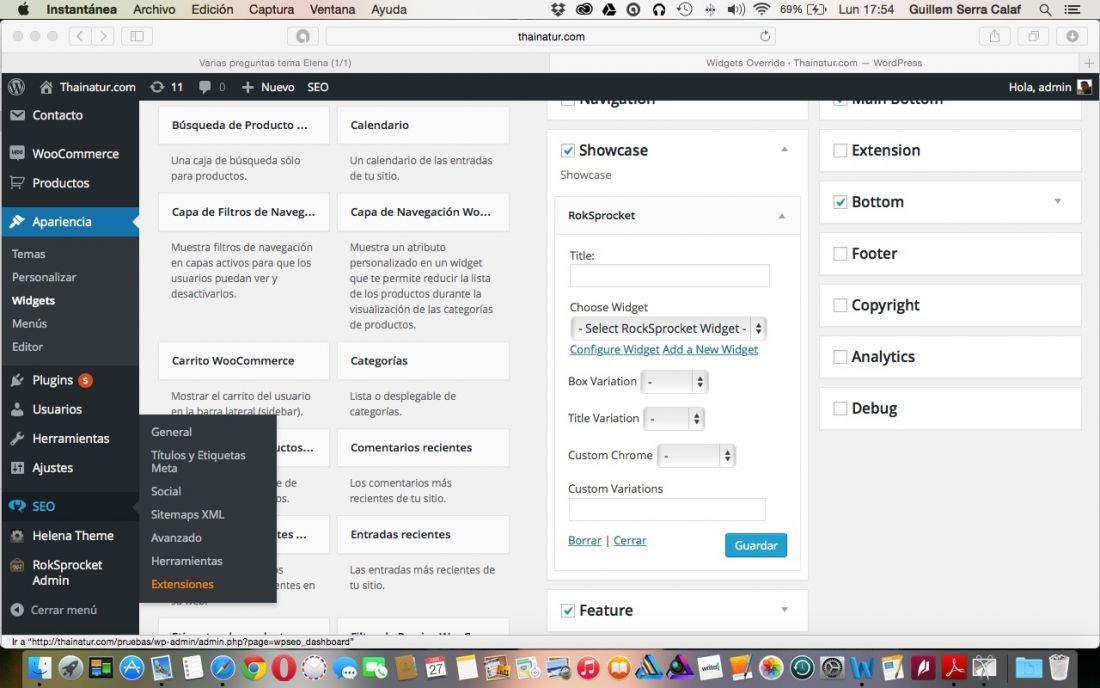Select Sitemaps XML in SEO submenu
This screenshot has width=1100, height=688.
(x=187, y=515)
